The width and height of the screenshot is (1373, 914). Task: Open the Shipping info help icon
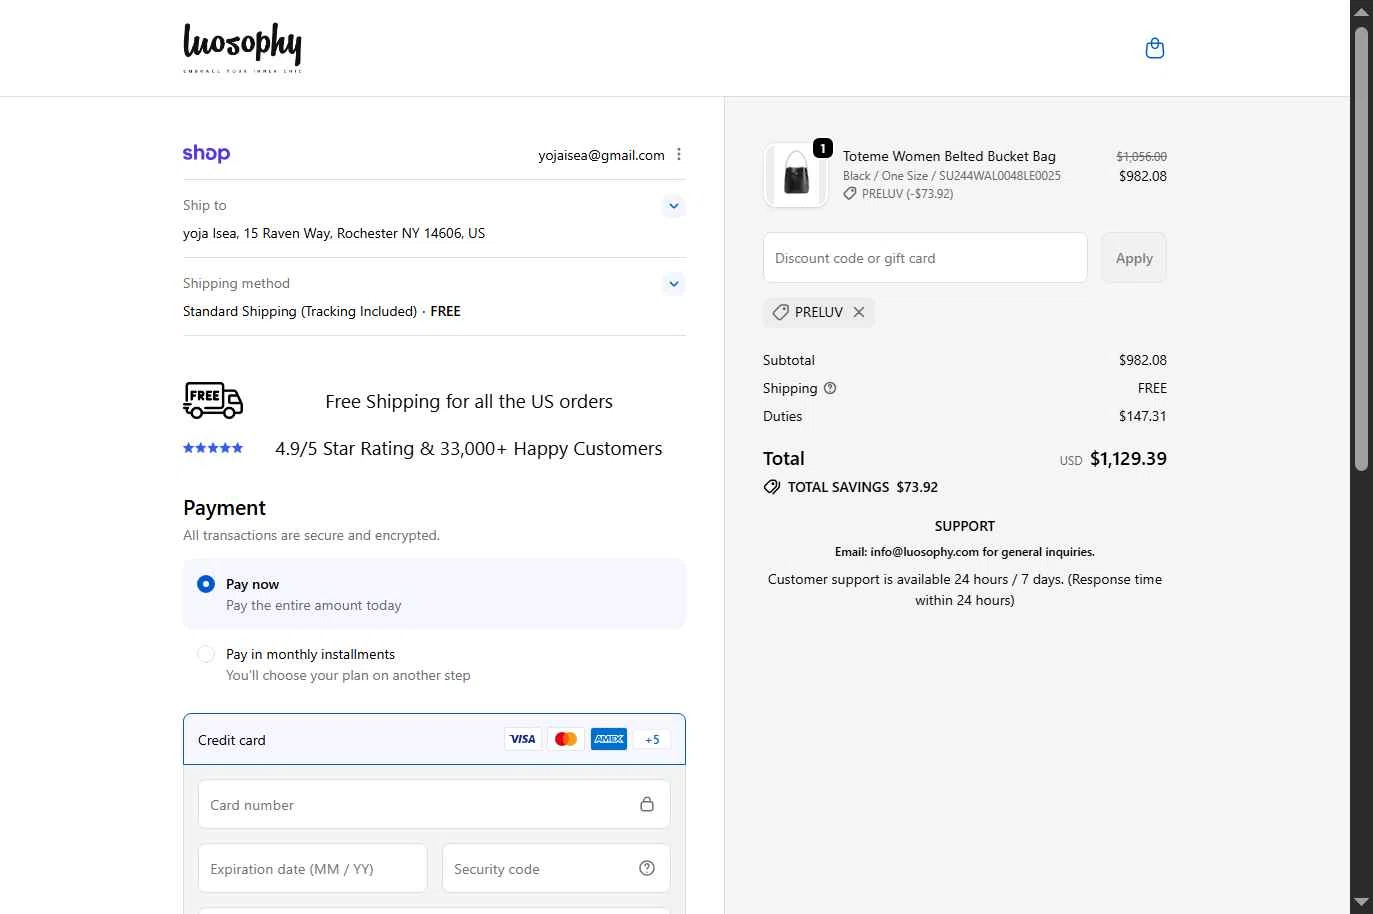(830, 388)
